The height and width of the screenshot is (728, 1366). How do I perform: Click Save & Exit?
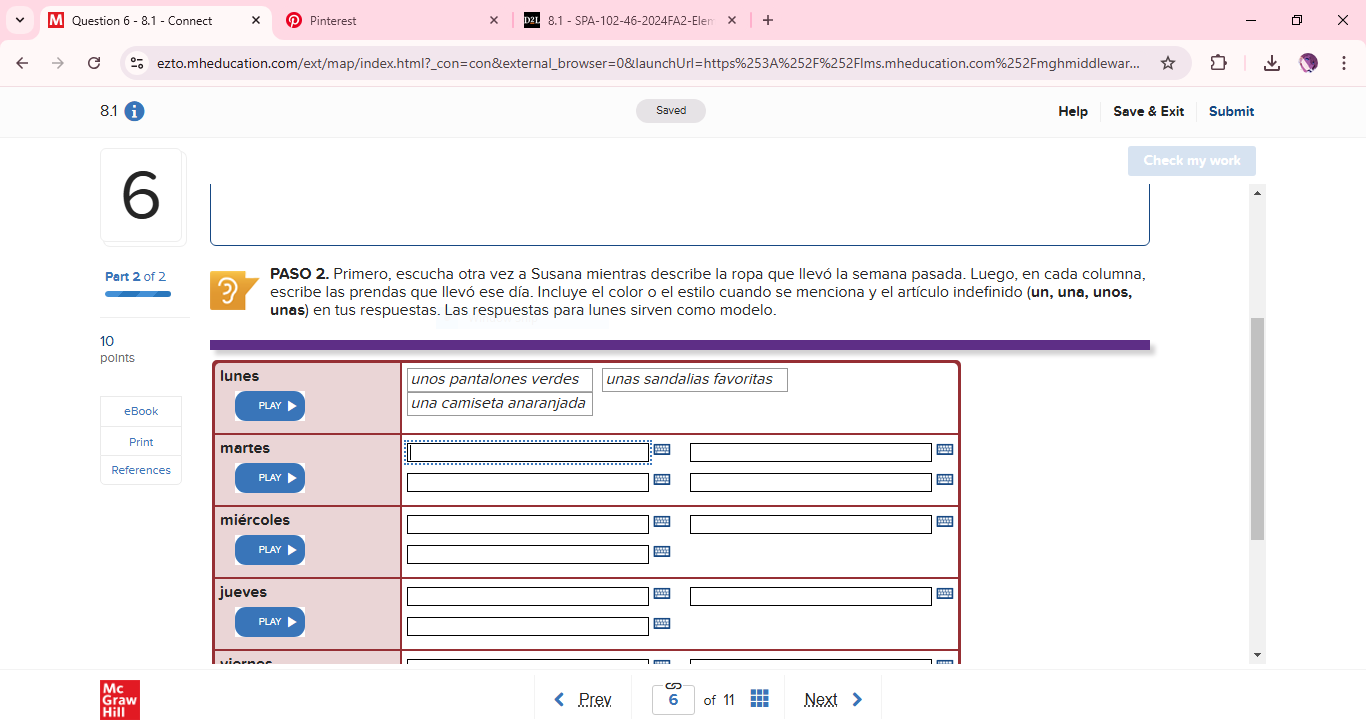pyautogui.click(x=1149, y=111)
